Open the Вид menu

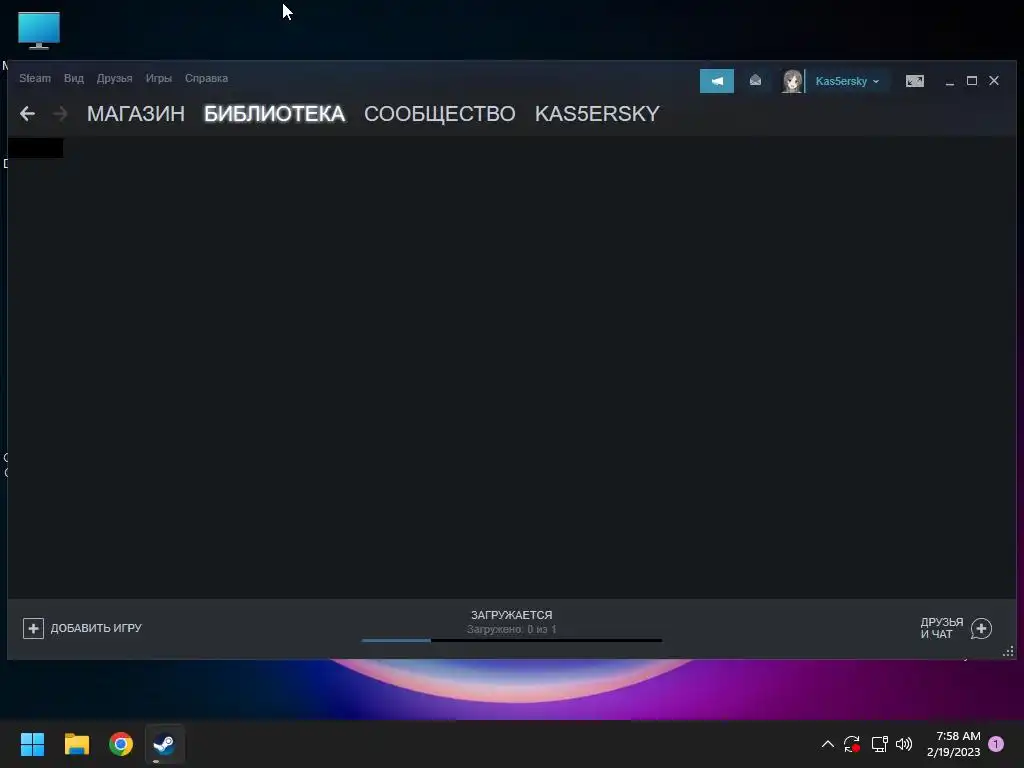[74, 78]
